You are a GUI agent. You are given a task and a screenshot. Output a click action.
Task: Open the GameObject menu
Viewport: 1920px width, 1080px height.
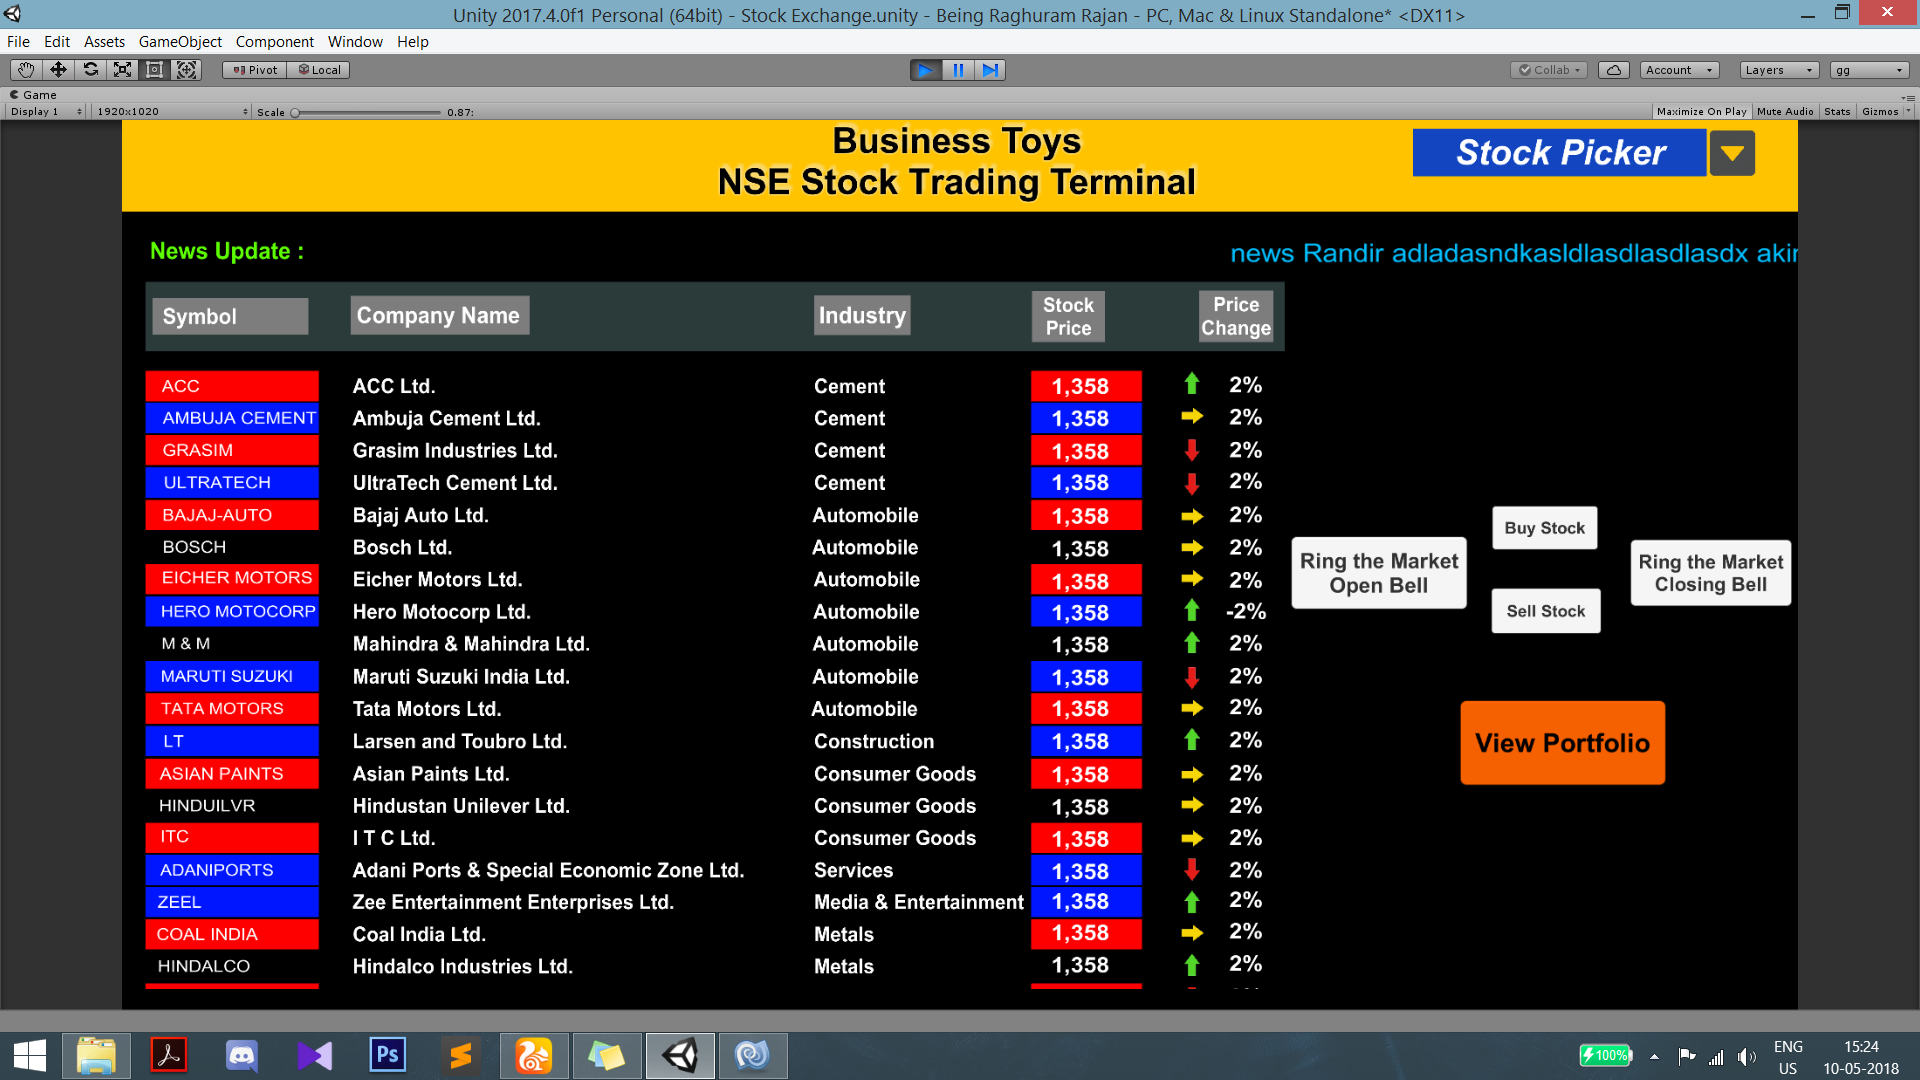tap(180, 42)
